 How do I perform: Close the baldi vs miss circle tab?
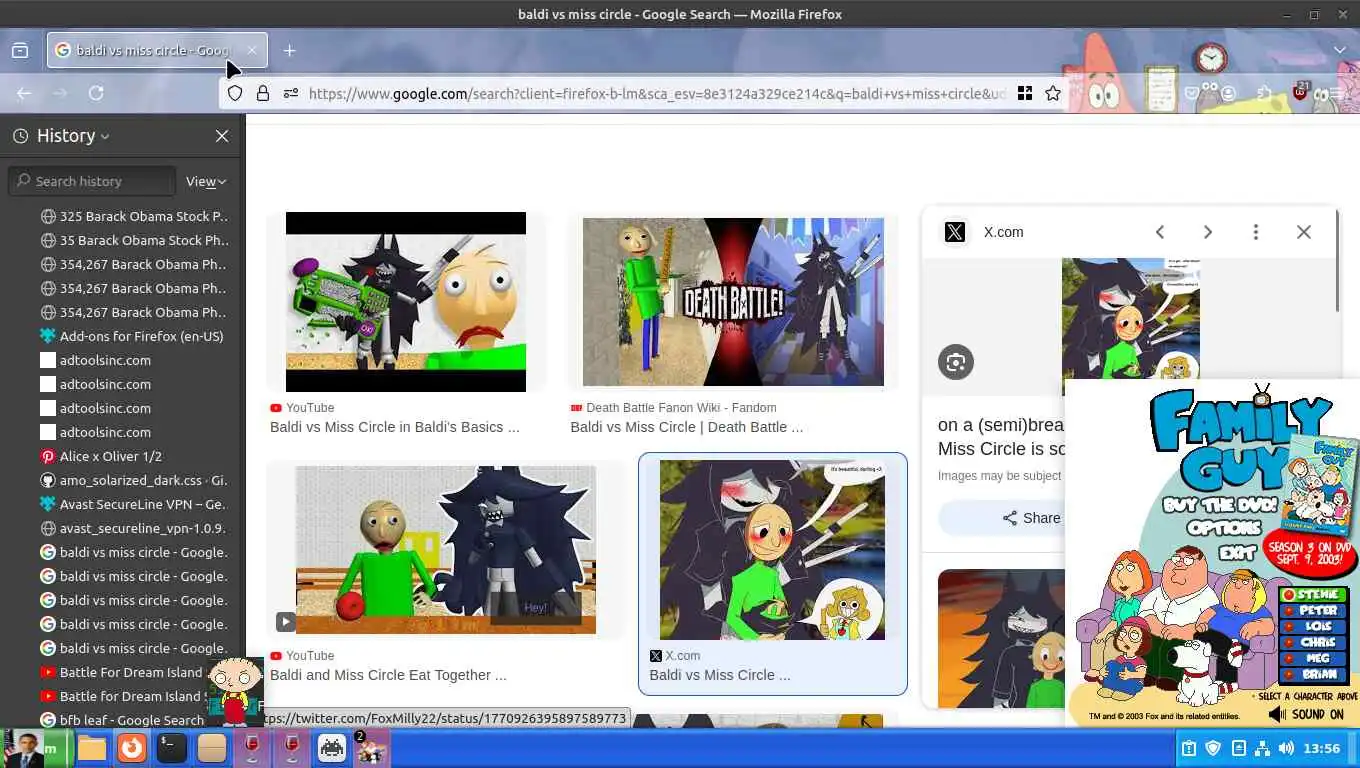[x=252, y=51]
